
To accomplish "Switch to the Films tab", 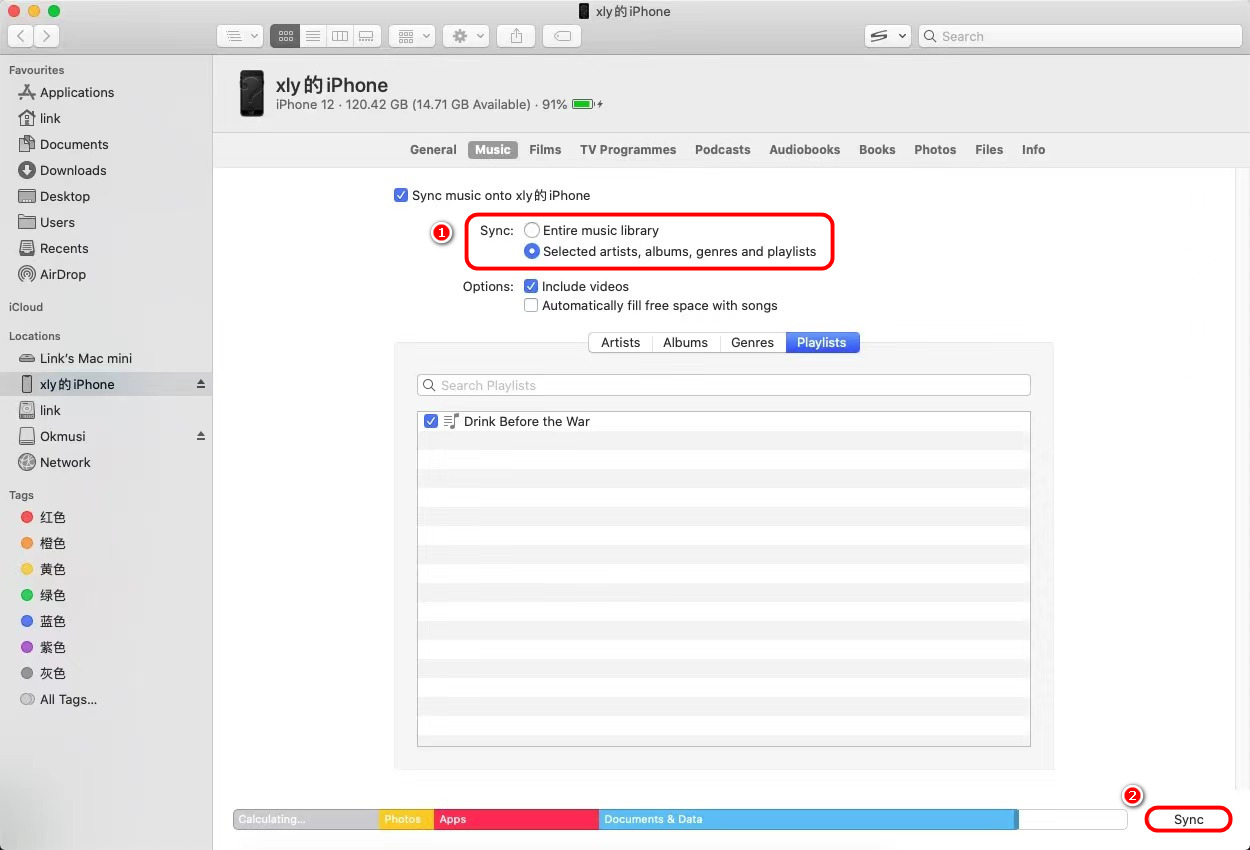I will pyautogui.click(x=545, y=149).
